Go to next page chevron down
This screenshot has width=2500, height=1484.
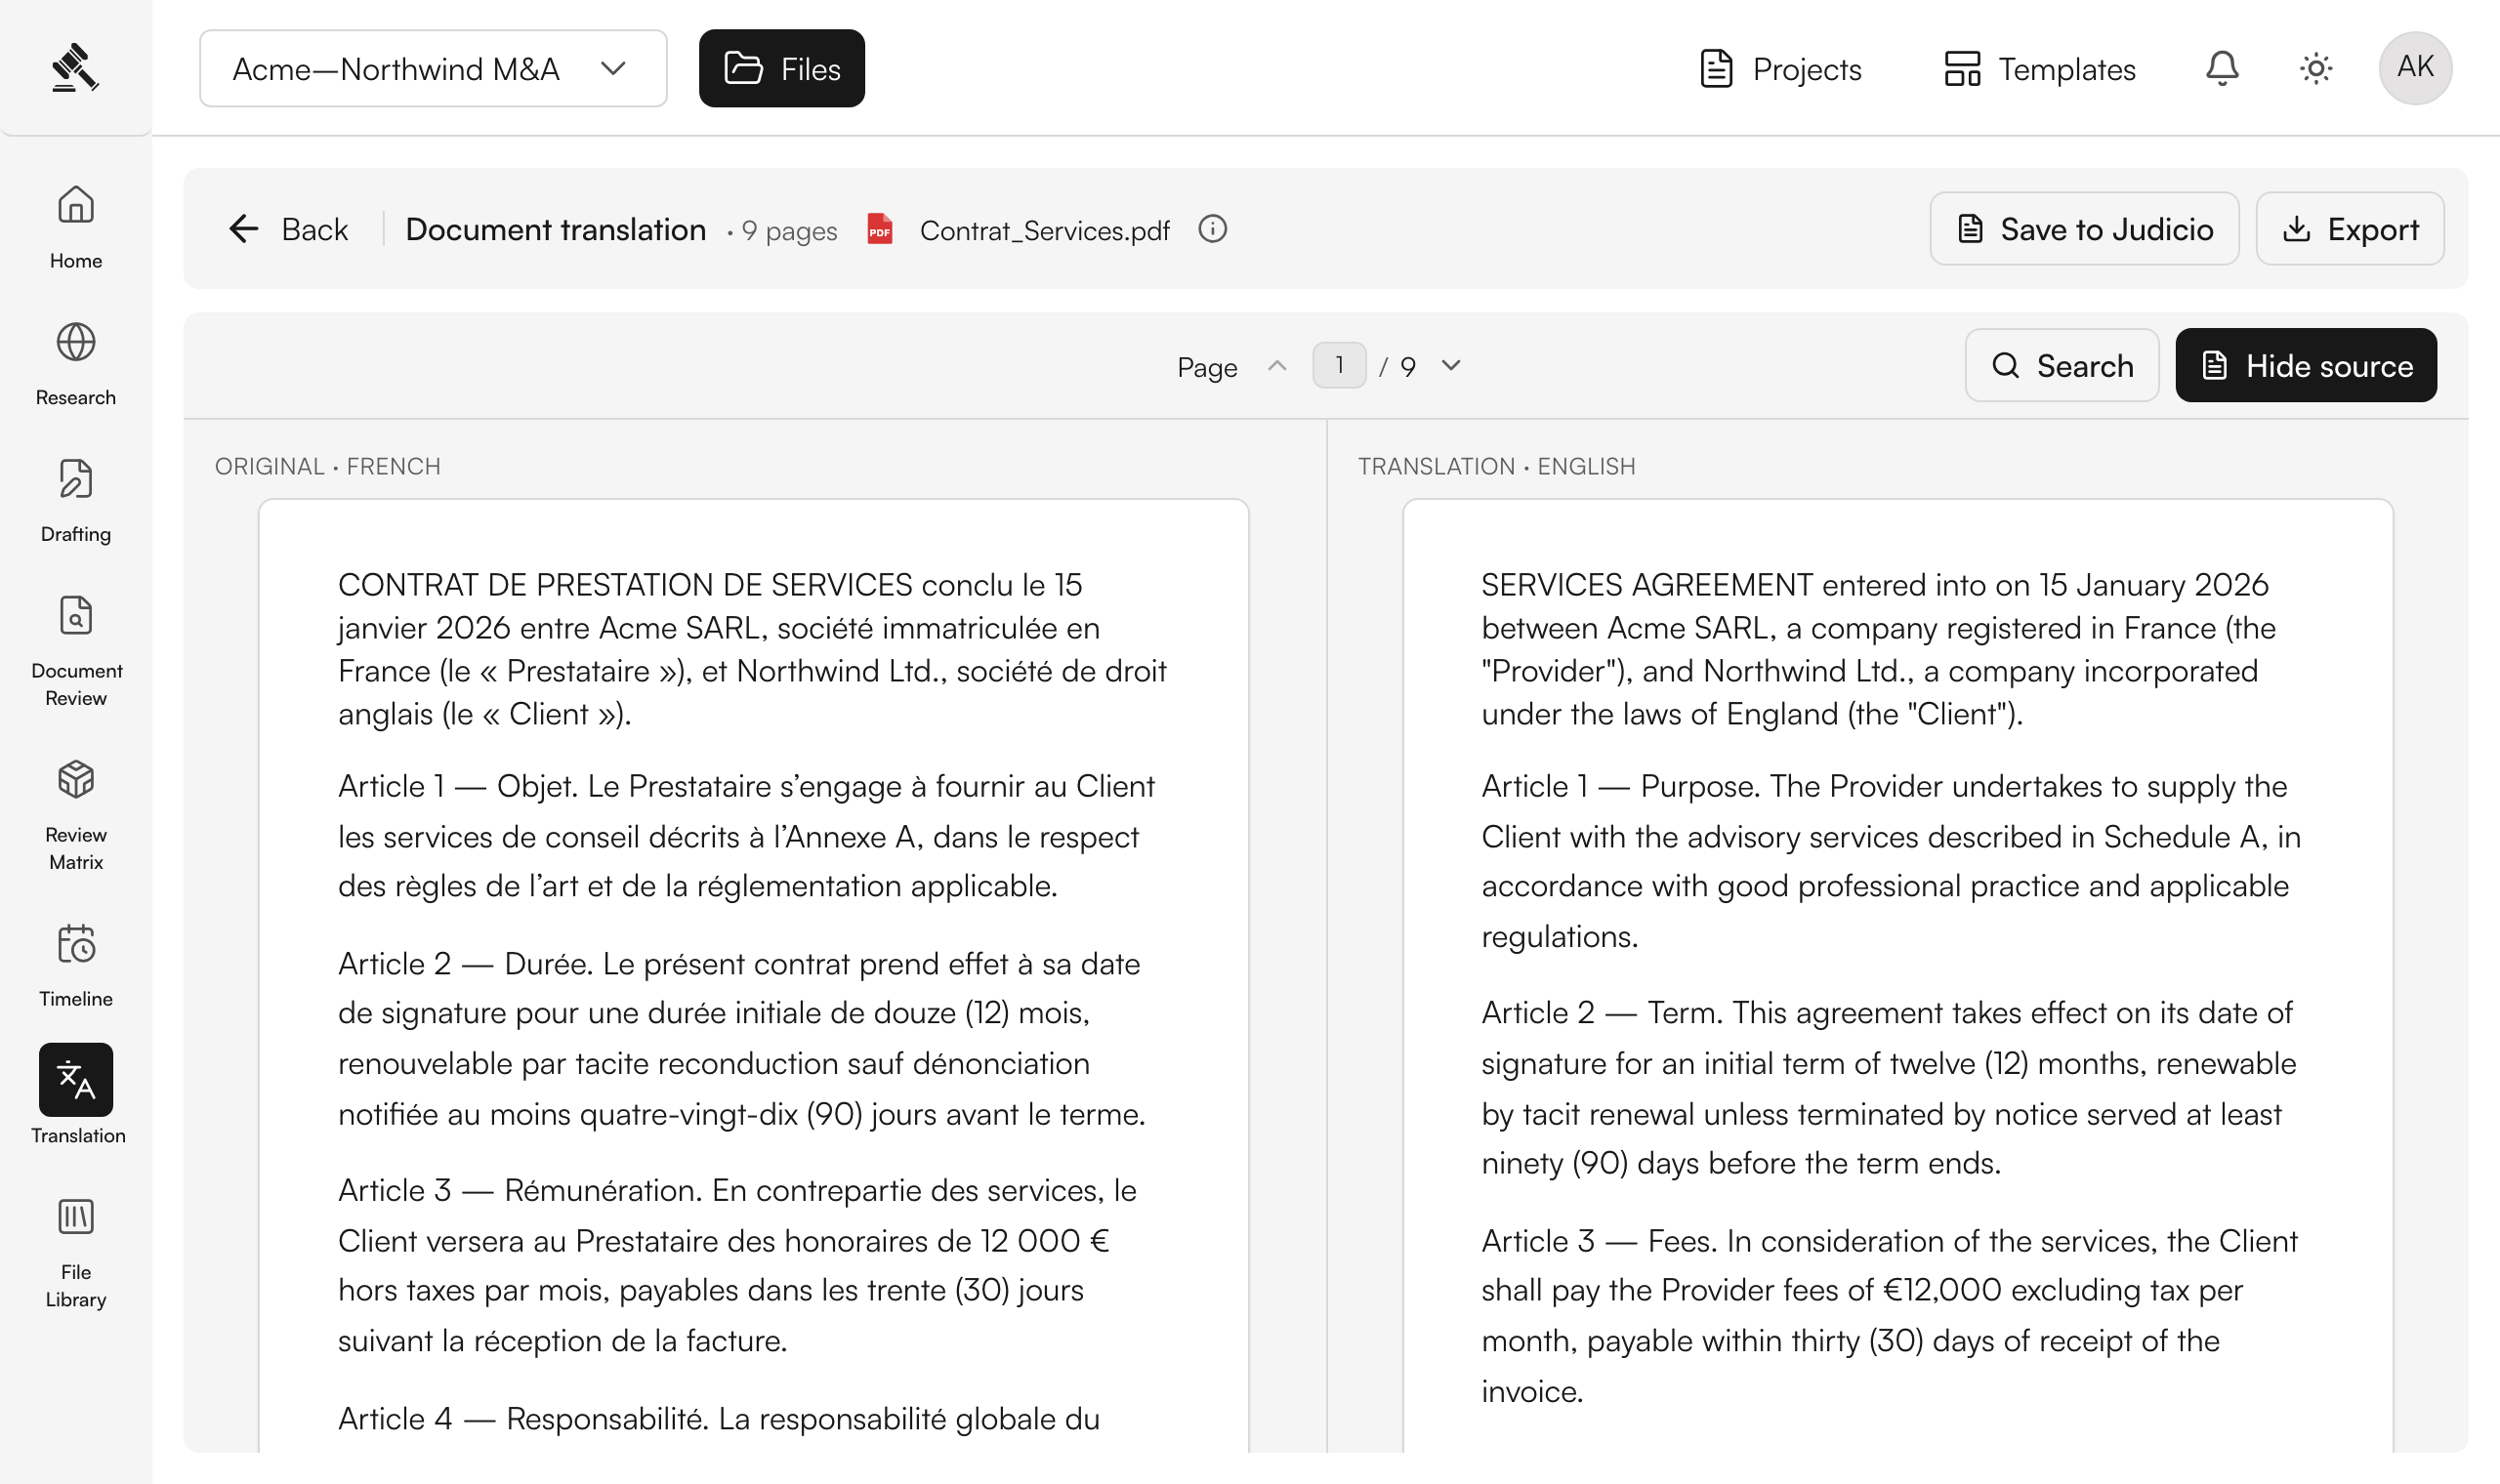pyautogui.click(x=1451, y=365)
